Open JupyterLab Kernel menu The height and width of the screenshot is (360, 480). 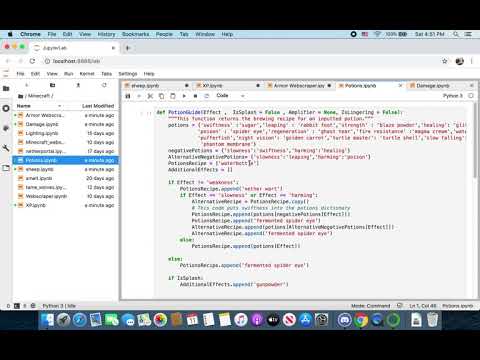87,74
